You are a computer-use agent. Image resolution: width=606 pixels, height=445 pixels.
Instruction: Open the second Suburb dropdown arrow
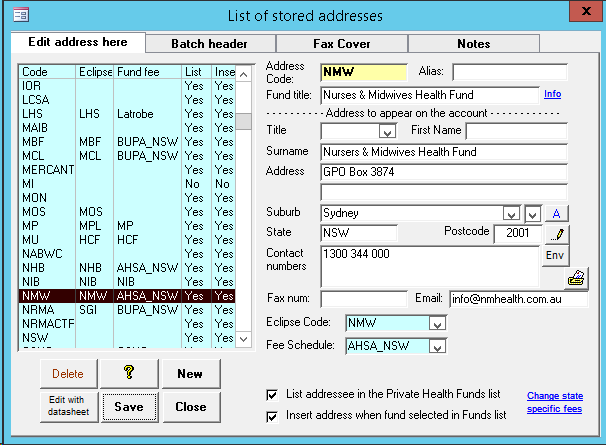point(533,214)
